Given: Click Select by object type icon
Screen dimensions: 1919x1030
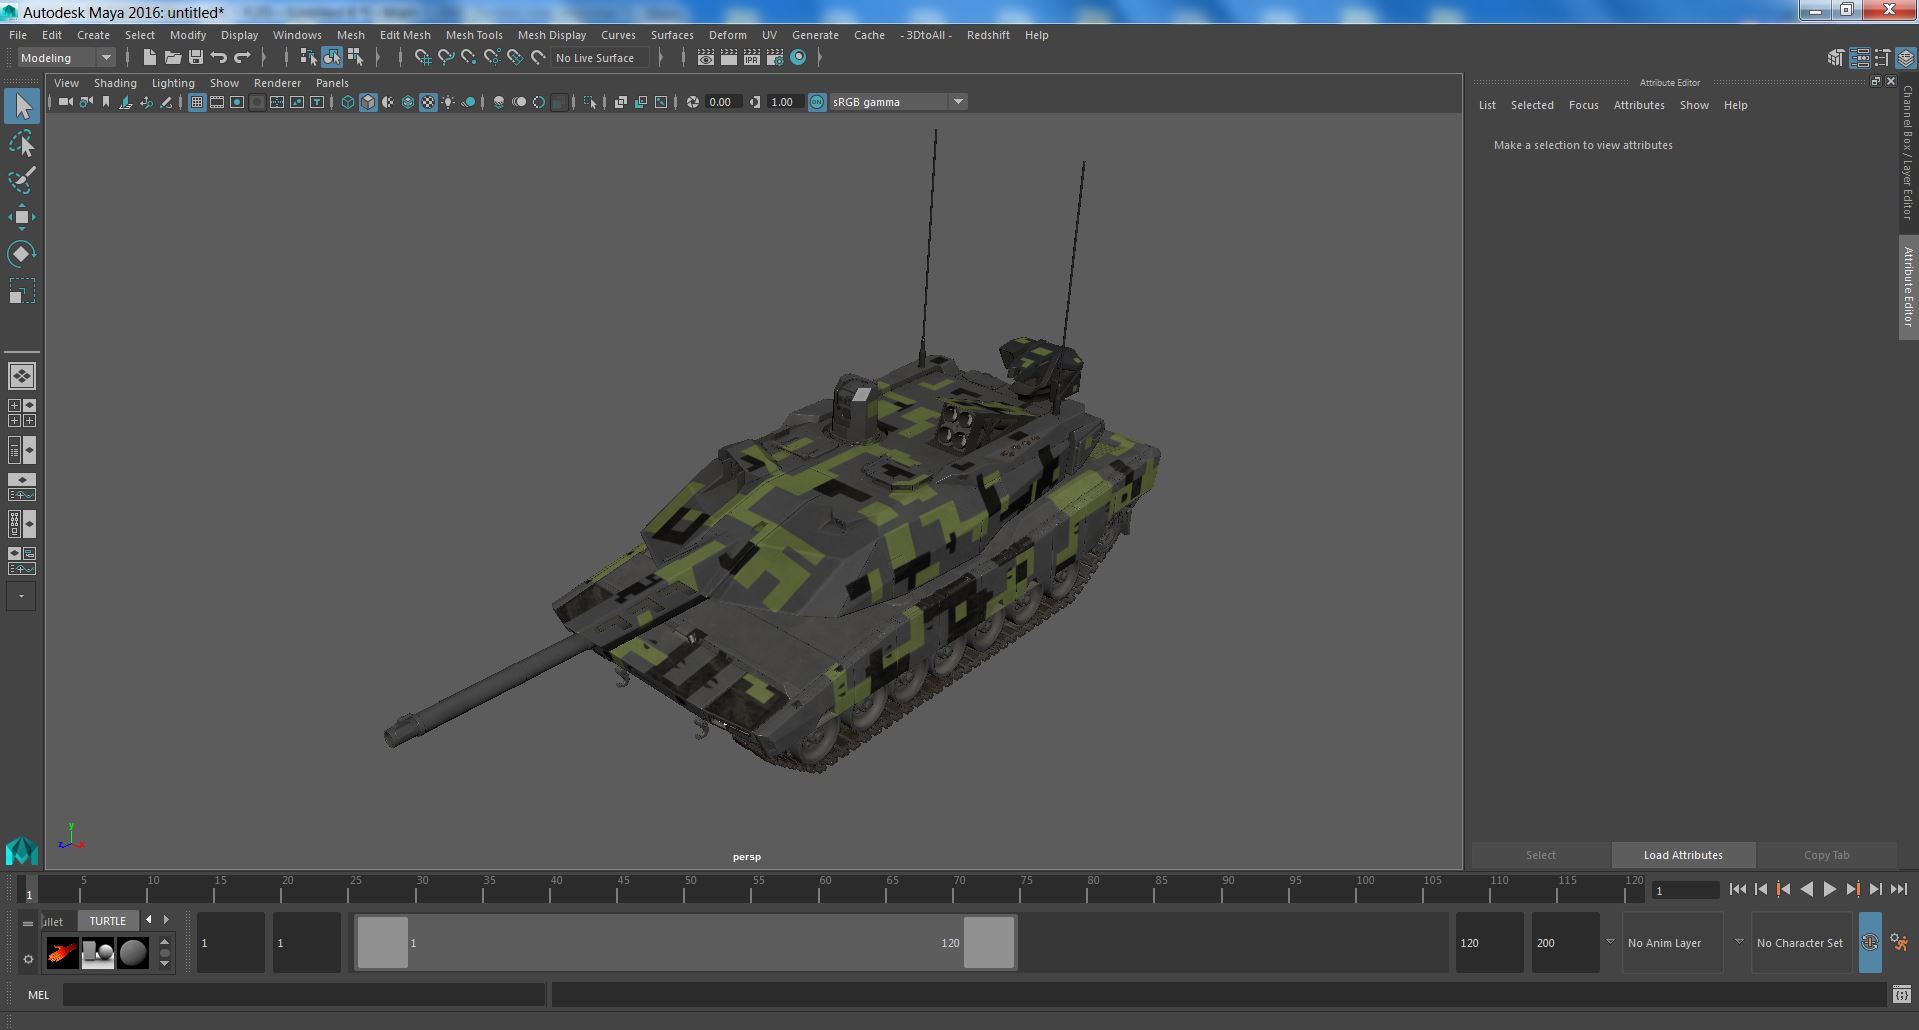Looking at the screenshot, I should click(331, 58).
